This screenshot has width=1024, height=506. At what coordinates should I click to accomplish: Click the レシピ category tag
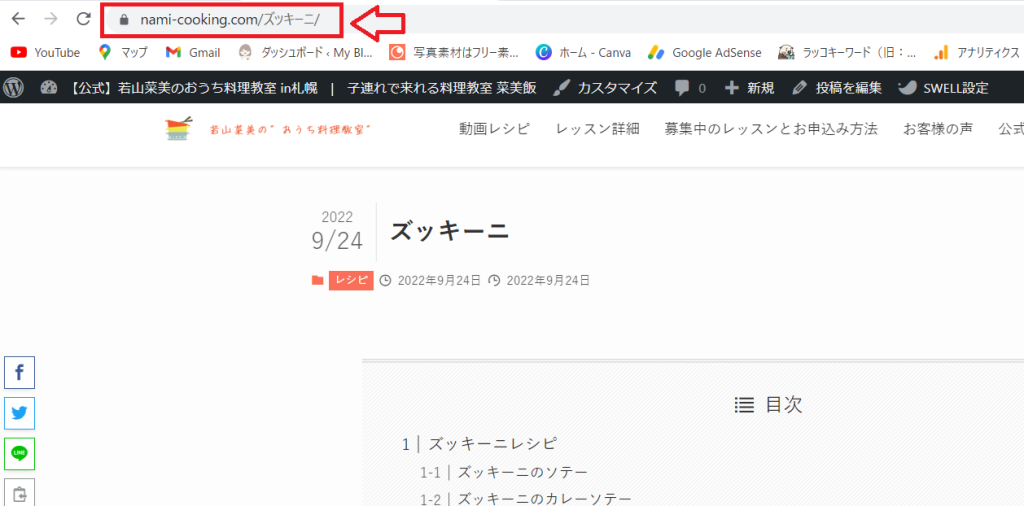[x=351, y=280]
